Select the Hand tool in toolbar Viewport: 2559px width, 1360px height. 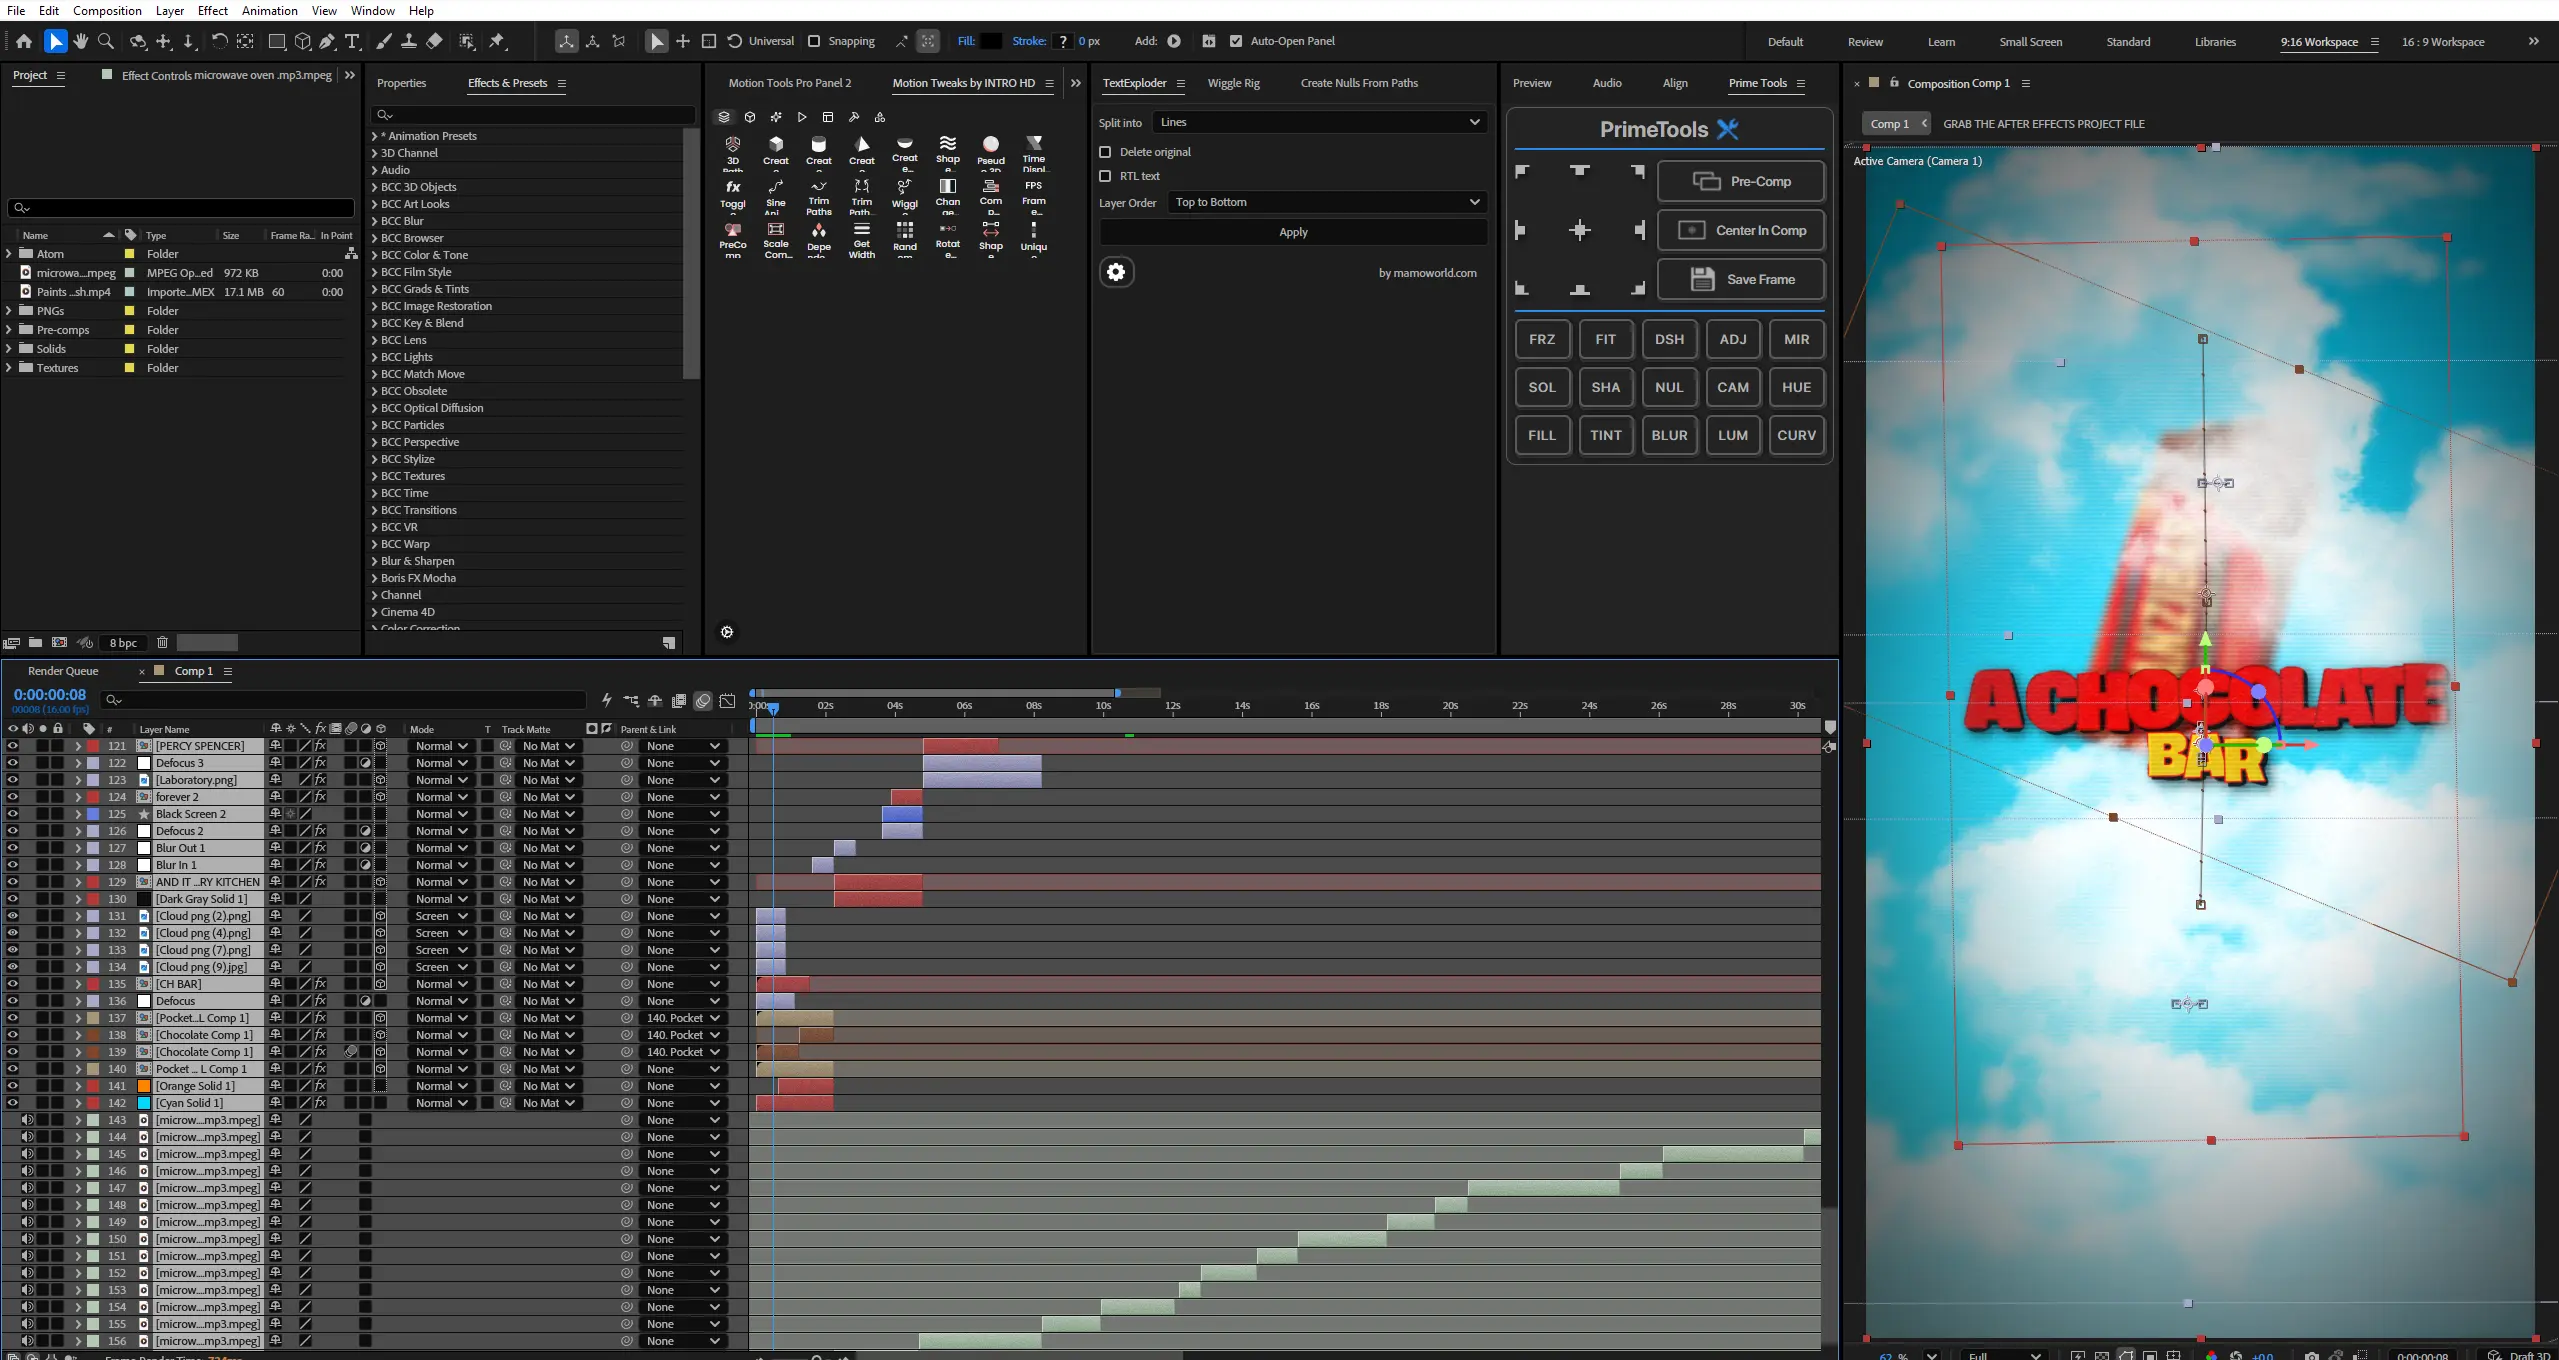81,41
